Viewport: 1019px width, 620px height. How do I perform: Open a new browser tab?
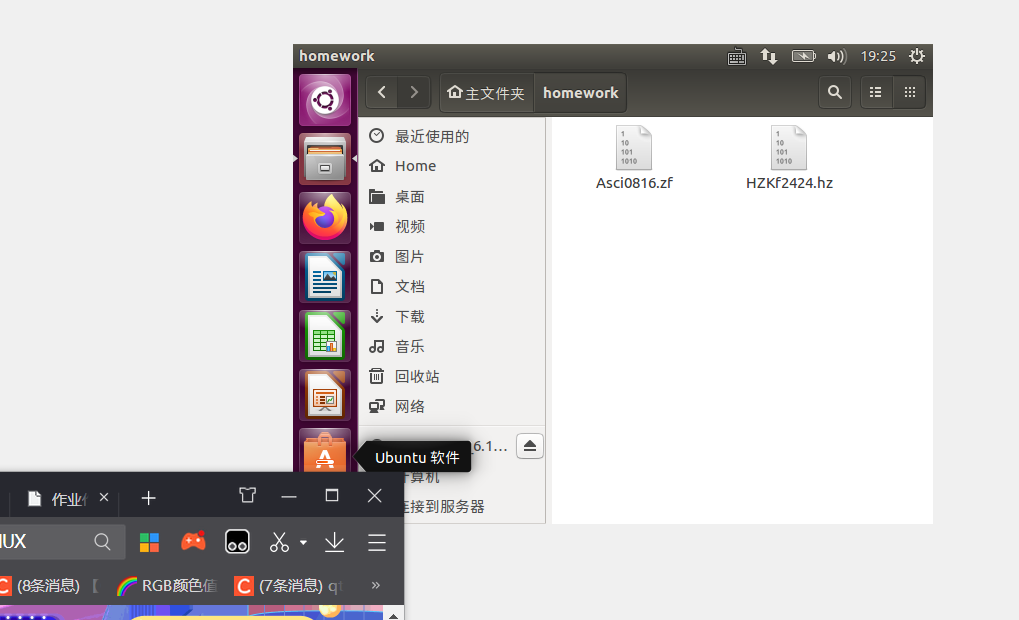[x=148, y=498]
